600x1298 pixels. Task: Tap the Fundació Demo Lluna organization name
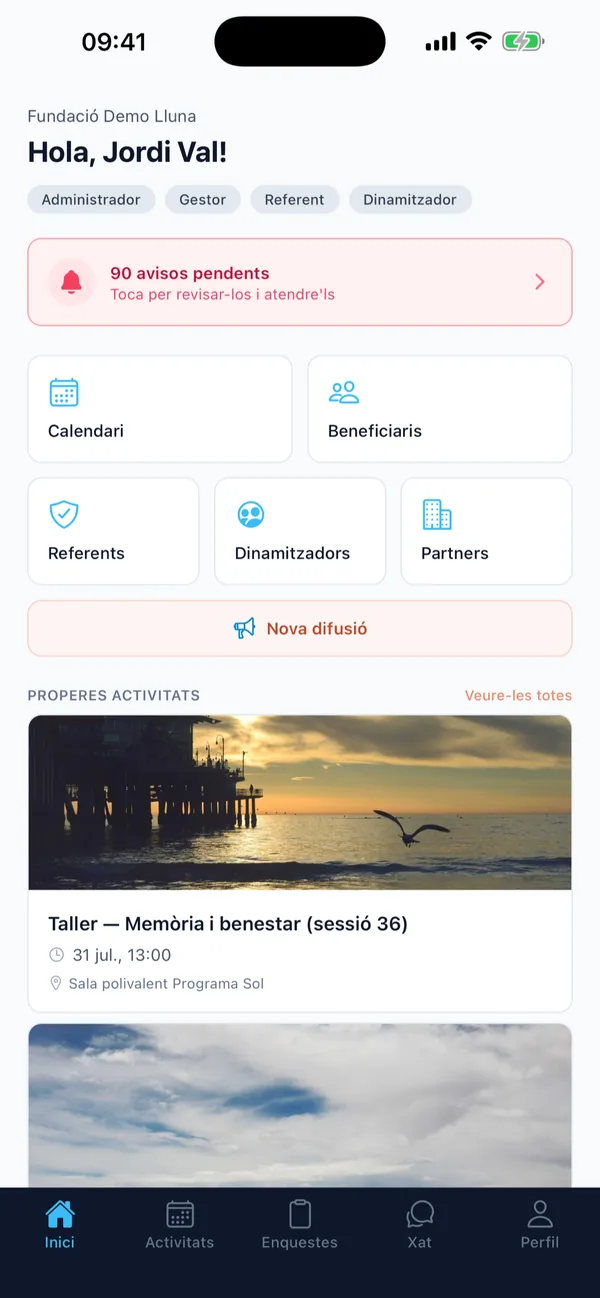pyautogui.click(x=112, y=116)
